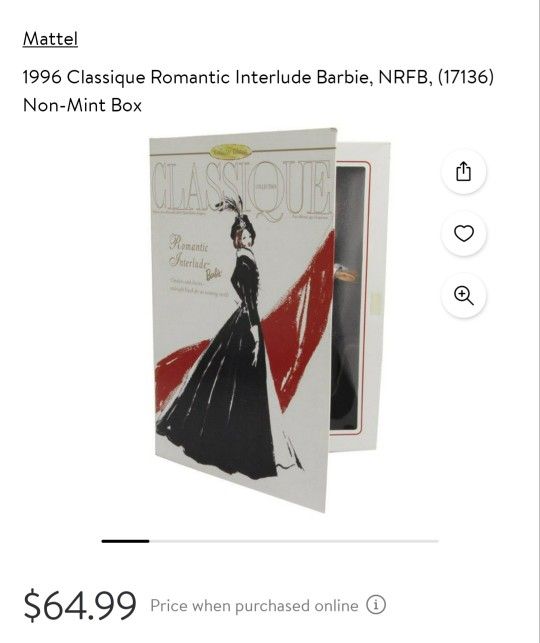Click the vertical scrollbar on the right edge
Screen dimensions: 540x643
pyautogui.click(x=539, y=322)
